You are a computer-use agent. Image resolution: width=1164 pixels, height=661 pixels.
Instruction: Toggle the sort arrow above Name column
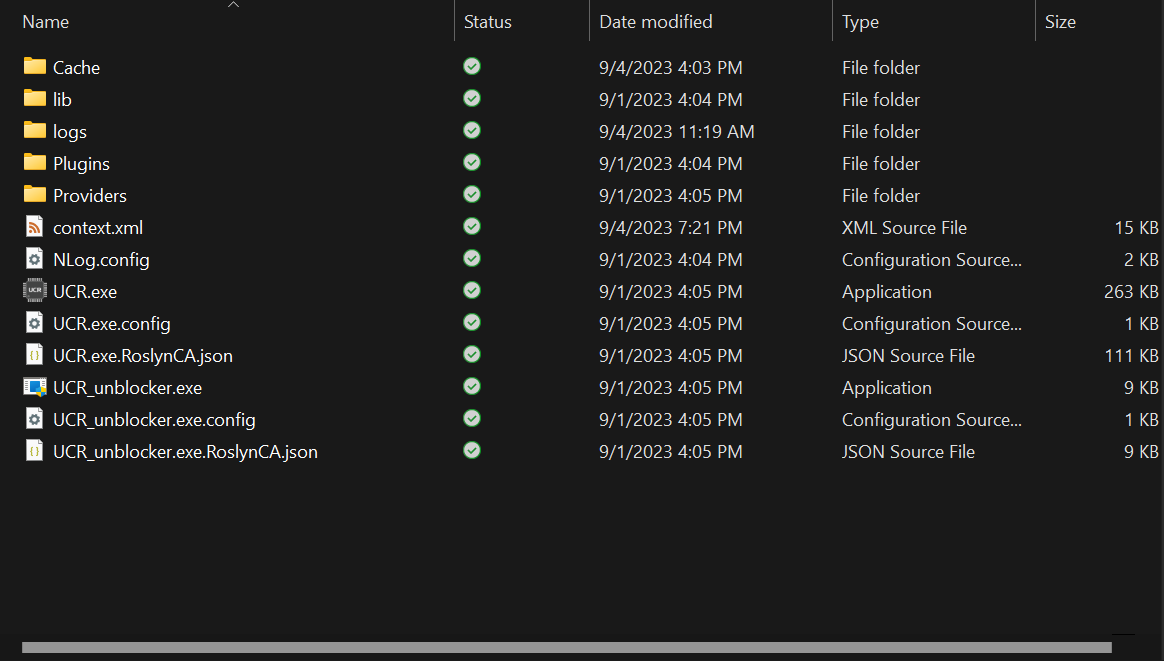(x=233, y=4)
